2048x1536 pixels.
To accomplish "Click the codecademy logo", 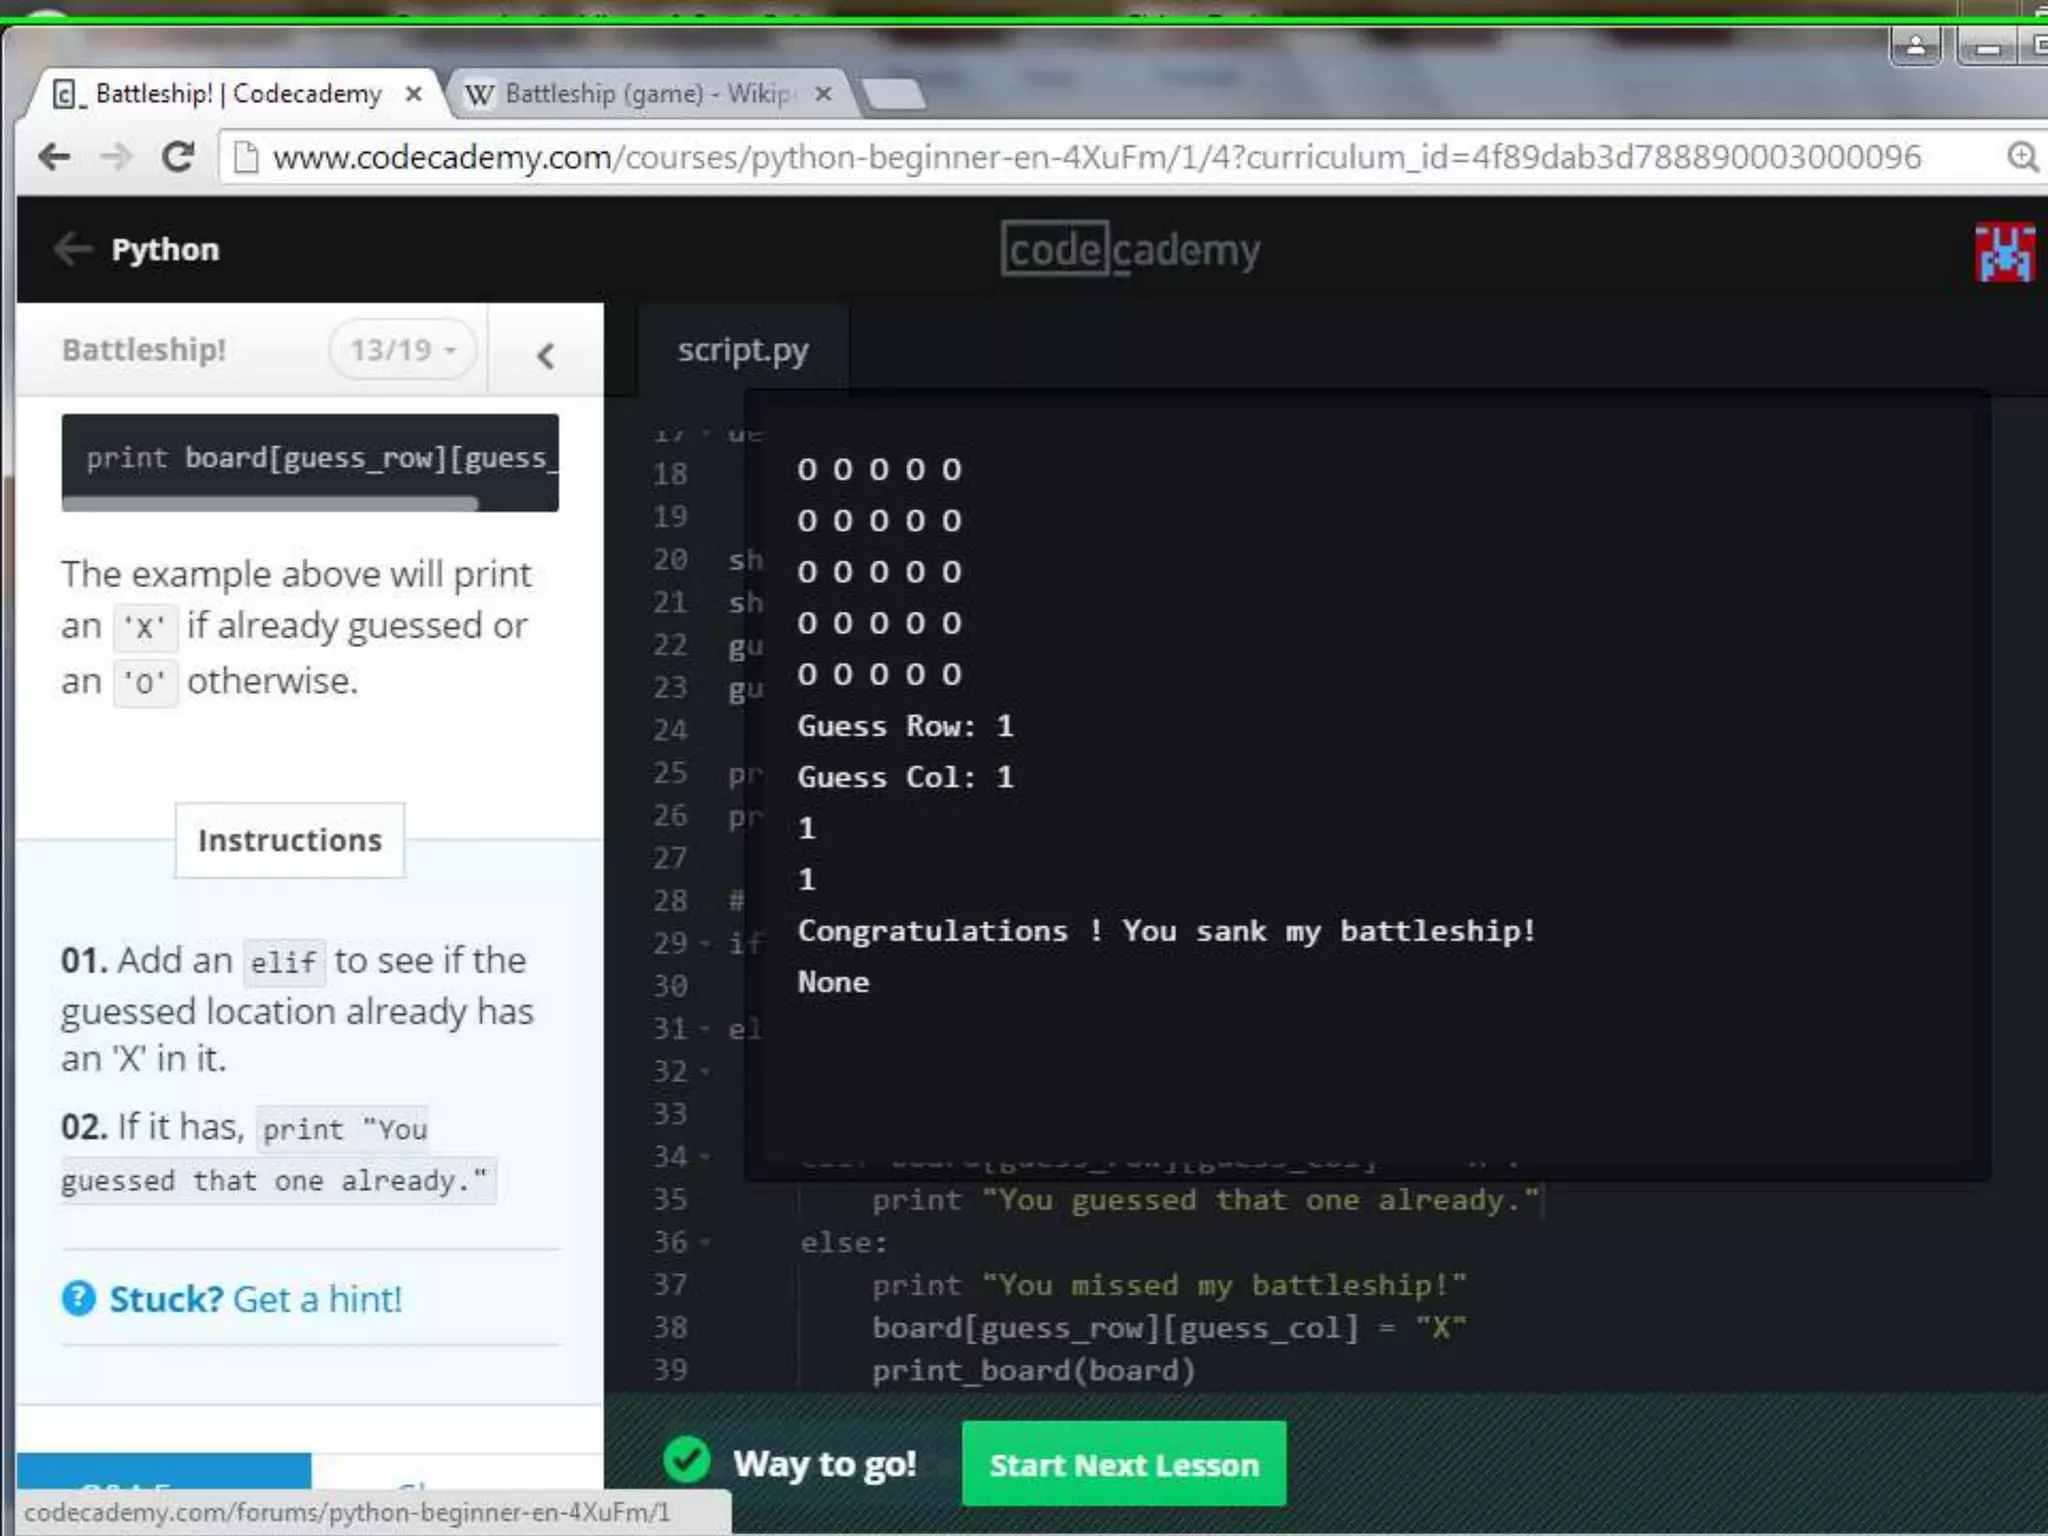I will (1130, 250).
